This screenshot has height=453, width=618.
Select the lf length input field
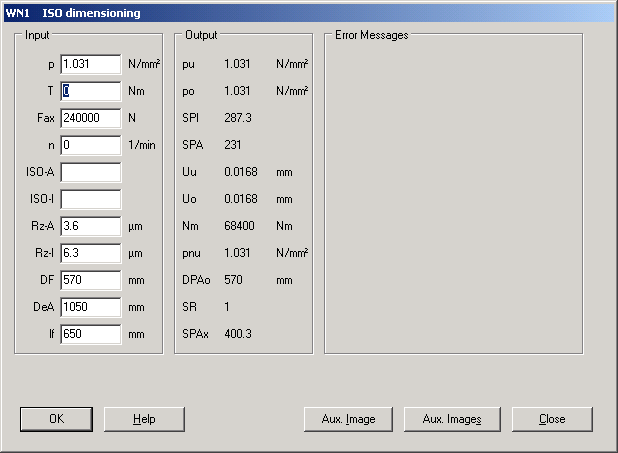[x=90, y=334]
